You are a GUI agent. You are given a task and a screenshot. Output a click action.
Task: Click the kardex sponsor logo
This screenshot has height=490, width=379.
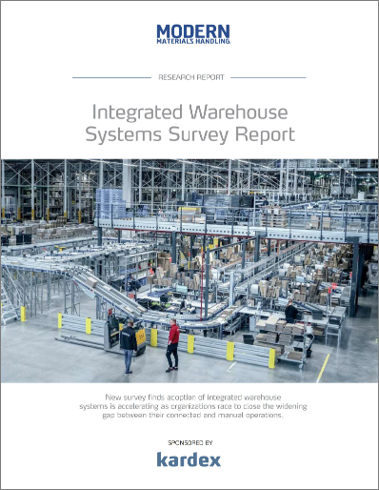click(x=189, y=460)
